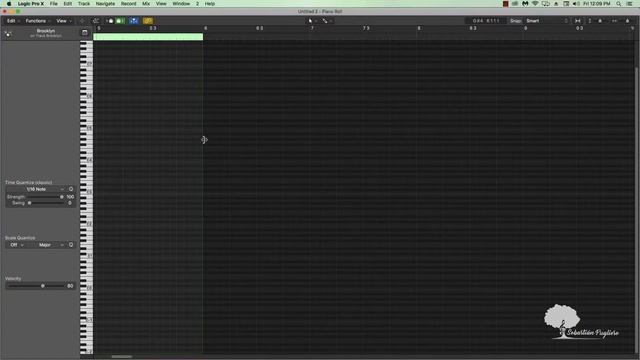Open the View dropdown in Piano Roll
640x360 pixels.
(x=64, y=21)
